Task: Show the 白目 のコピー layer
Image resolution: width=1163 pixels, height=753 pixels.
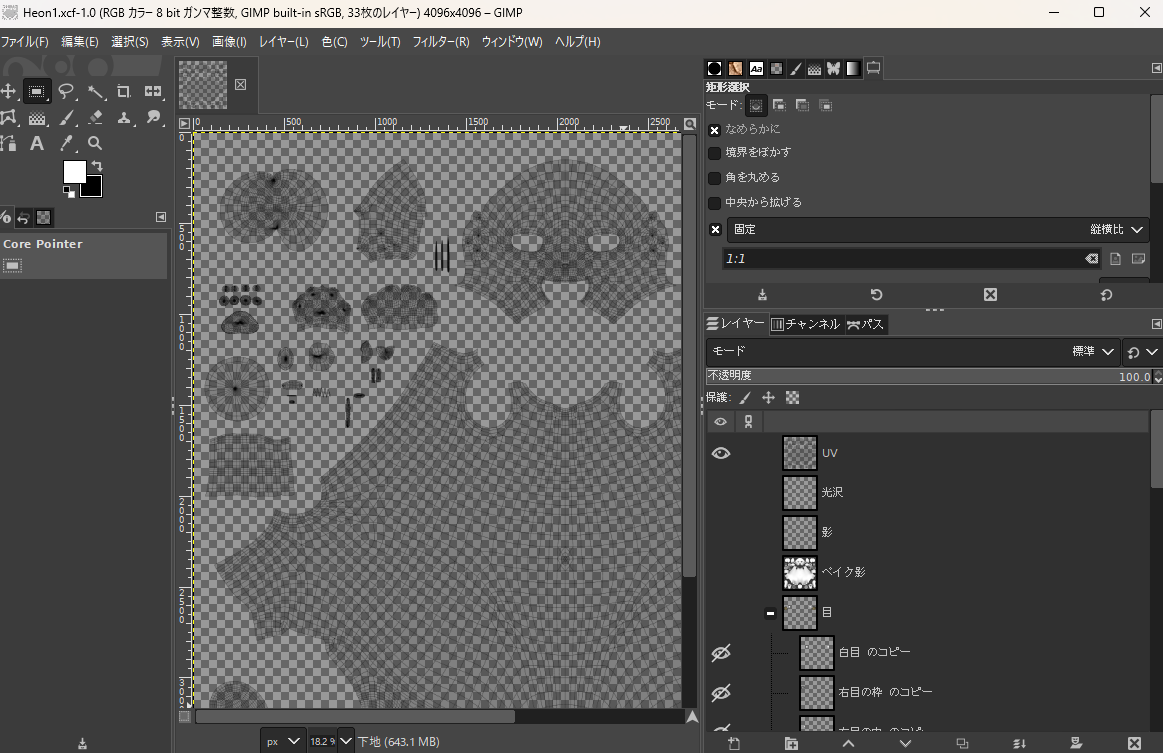Action: click(x=721, y=653)
